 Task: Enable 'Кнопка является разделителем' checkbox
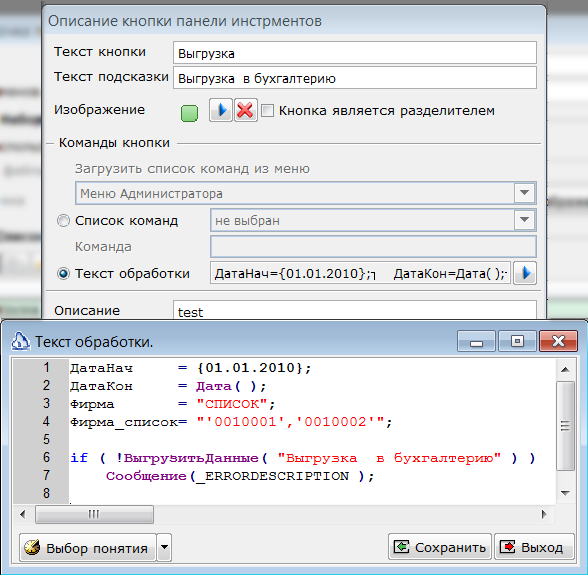[x=267, y=111]
